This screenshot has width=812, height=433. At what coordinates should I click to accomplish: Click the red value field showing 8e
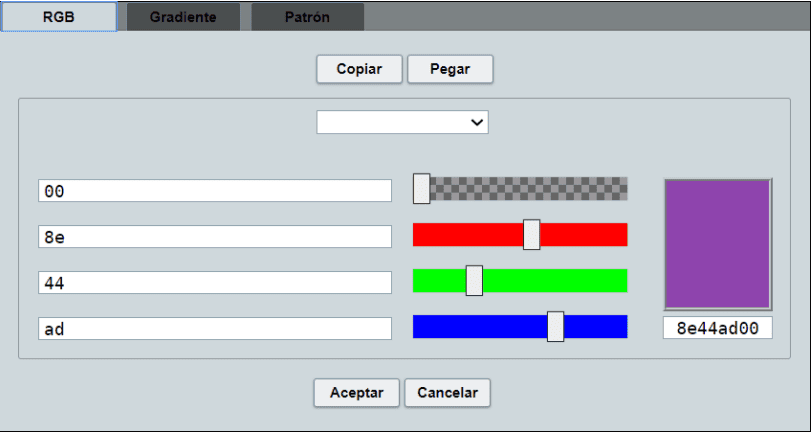pyautogui.click(x=214, y=237)
